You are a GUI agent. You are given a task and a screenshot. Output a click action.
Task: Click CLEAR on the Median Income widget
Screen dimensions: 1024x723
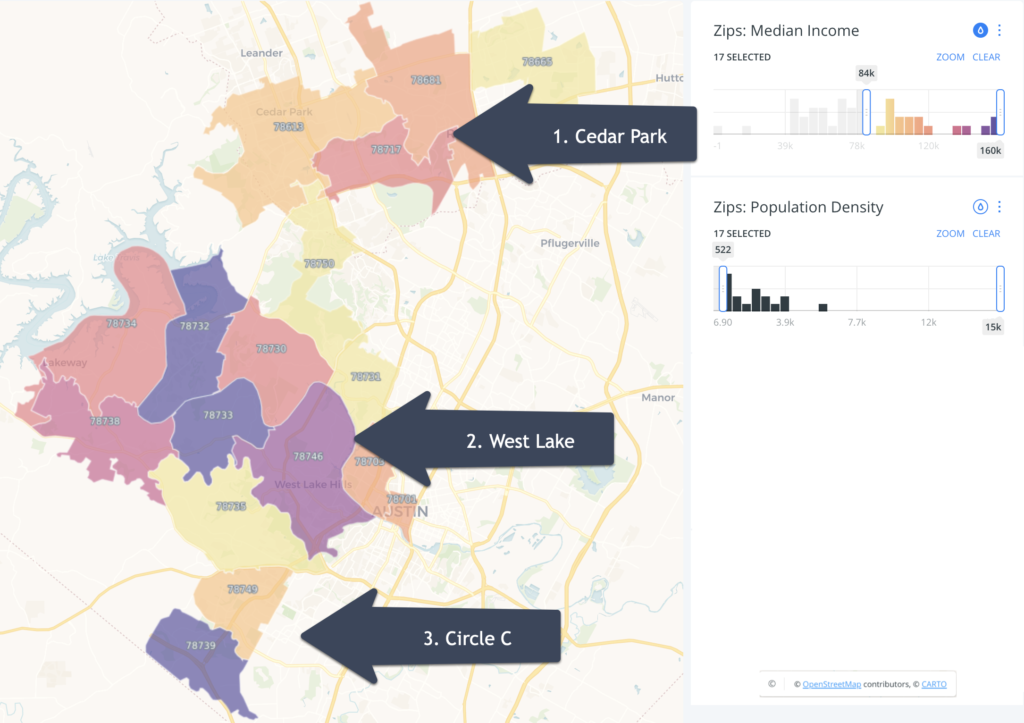(x=986, y=57)
